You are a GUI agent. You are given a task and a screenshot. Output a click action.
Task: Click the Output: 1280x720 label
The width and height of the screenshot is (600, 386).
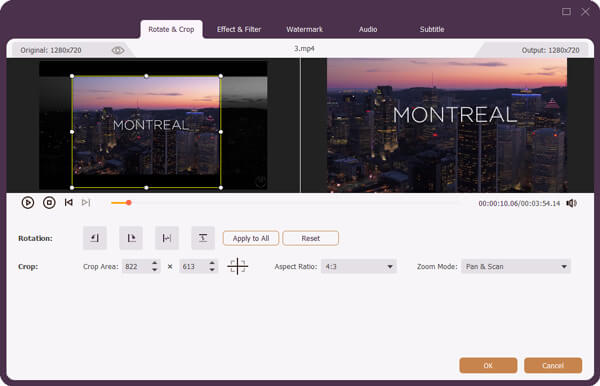[x=550, y=50]
